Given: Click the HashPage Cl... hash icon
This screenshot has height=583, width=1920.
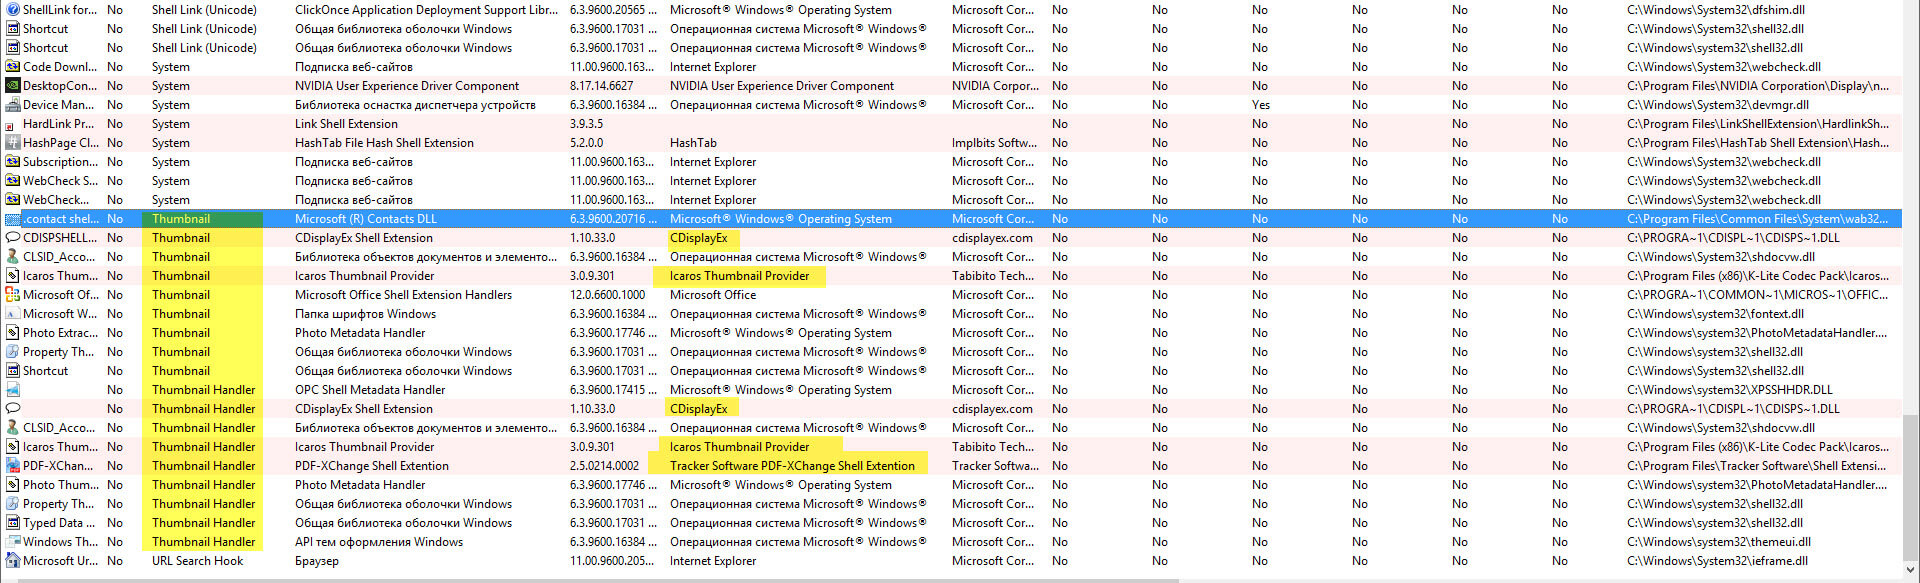Looking at the screenshot, I should pyautogui.click(x=13, y=143).
